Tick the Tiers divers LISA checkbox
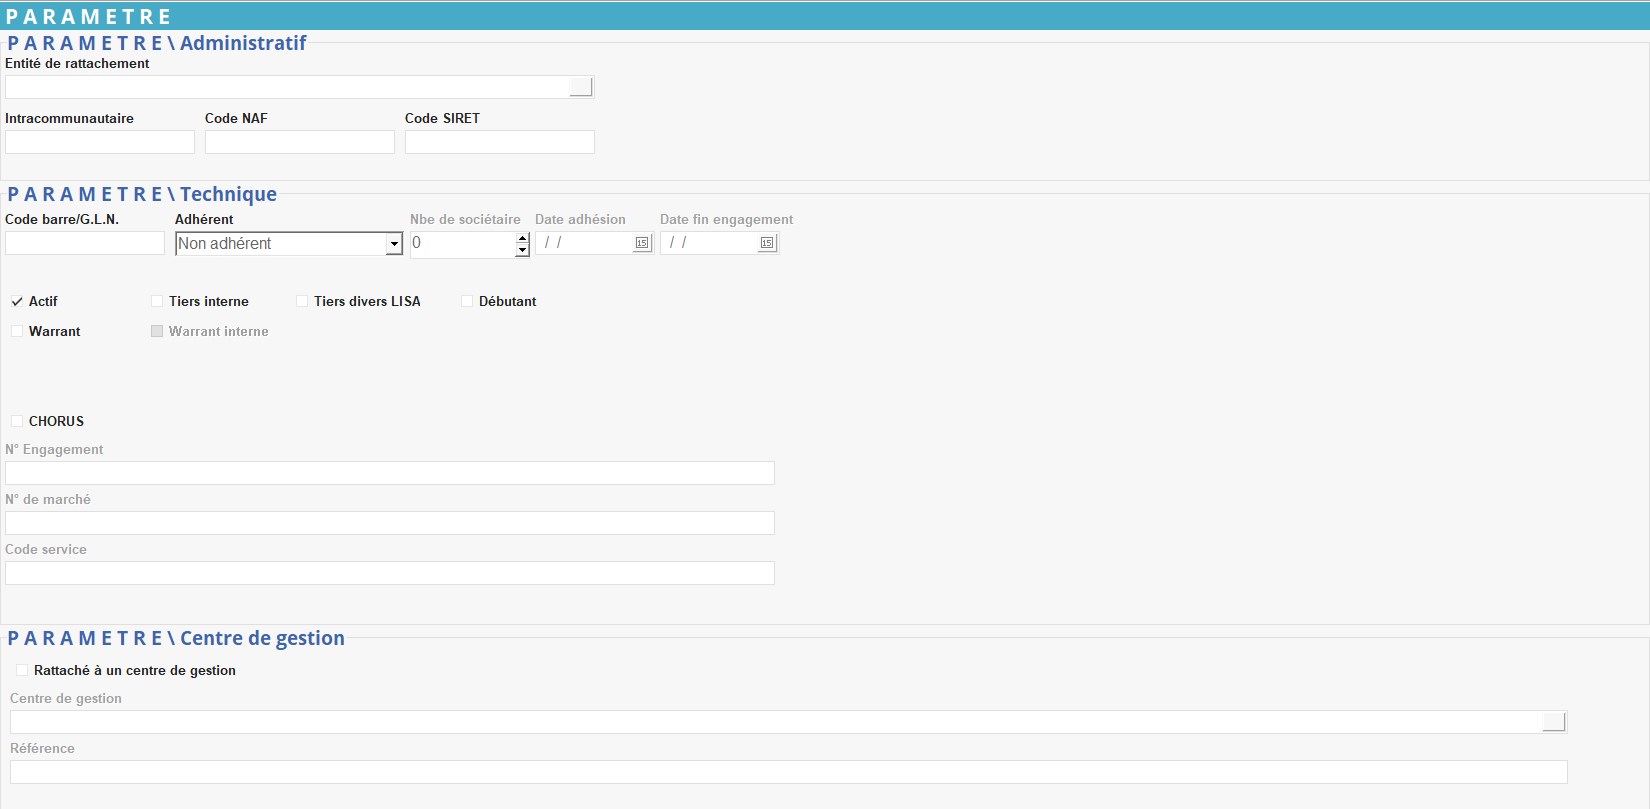This screenshot has width=1650, height=809. pyautogui.click(x=302, y=301)
